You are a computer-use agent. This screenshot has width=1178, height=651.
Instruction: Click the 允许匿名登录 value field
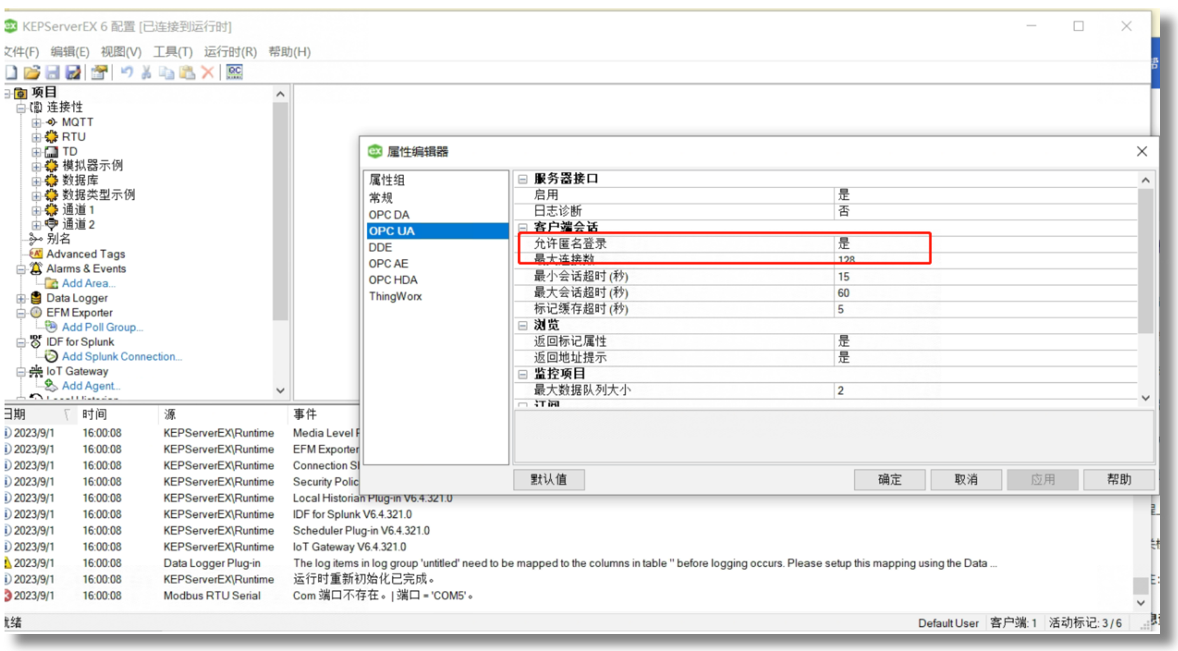click(985, 243)
